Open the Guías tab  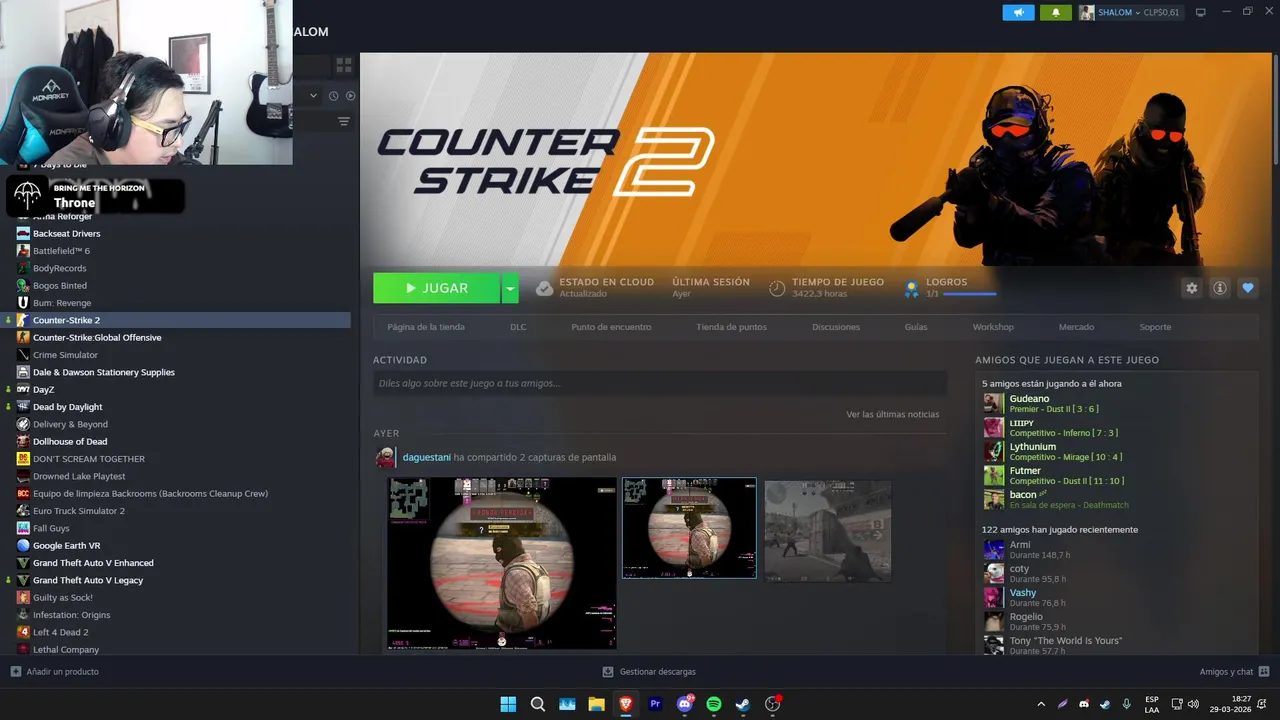click(916, 327)
